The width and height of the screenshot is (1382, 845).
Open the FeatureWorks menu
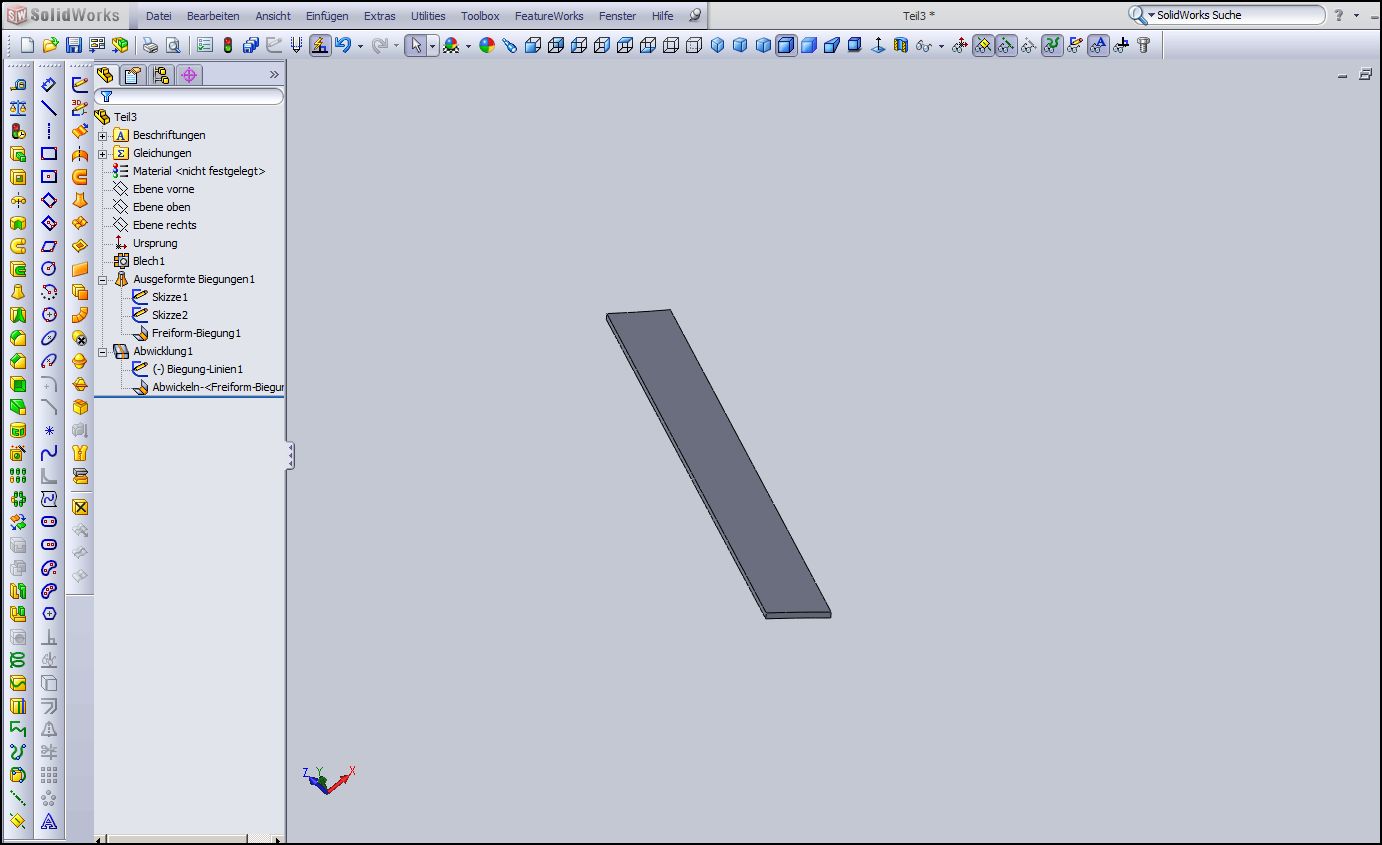click(x=549, y=16)
